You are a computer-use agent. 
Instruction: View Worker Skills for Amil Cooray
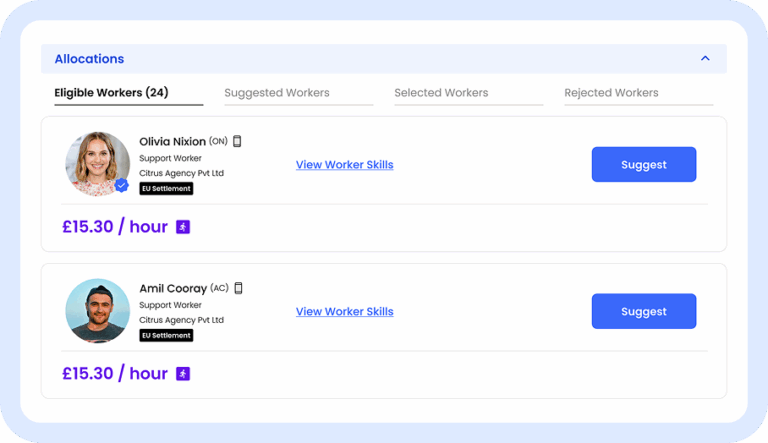pos(344,312)
